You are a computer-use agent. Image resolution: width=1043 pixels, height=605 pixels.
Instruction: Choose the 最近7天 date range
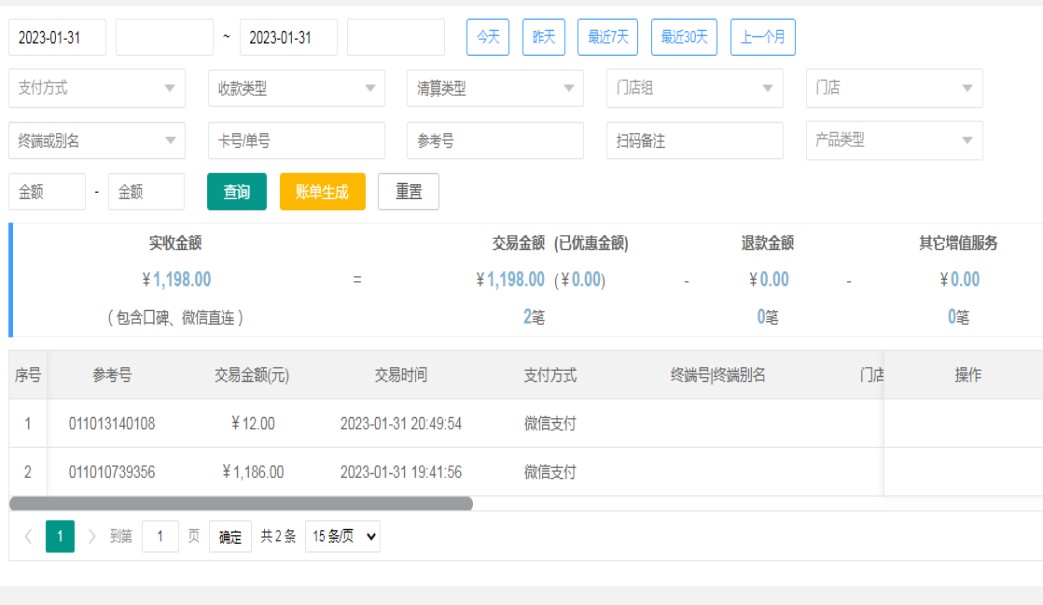pyautogui.click(x=608, y=37)
